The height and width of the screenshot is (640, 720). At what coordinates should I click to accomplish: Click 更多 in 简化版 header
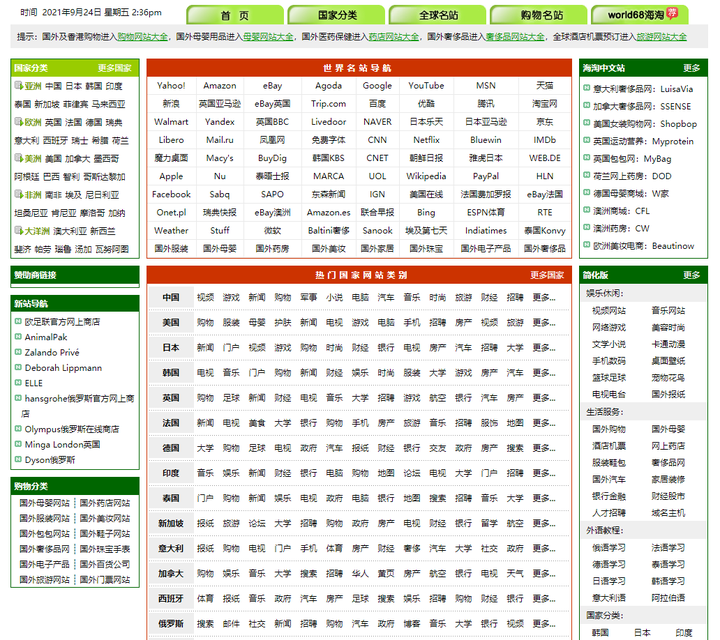pyautogui.click(x=691, y=275)
